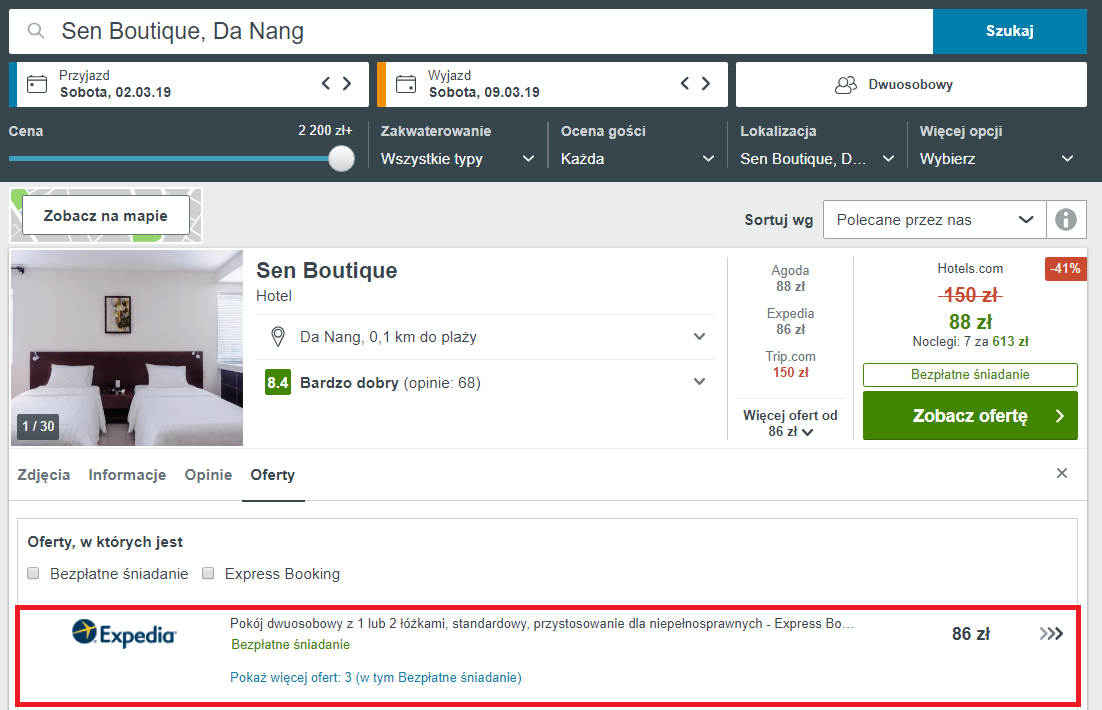
Task: Open the hotel room photo
Action: [x=127, y=348]
